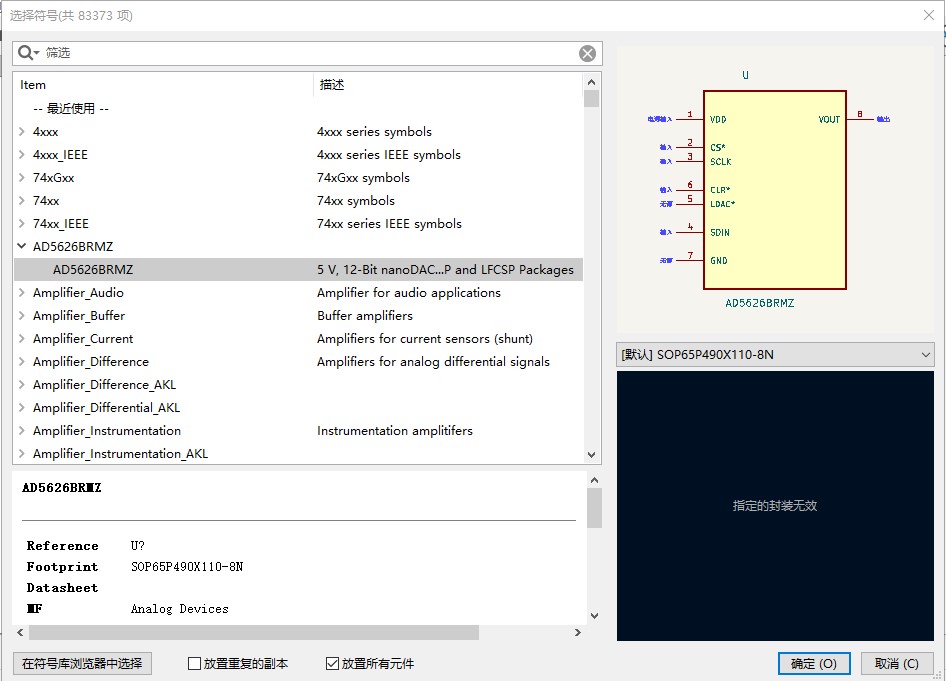Screen dimensions: 946x681
Task: Click the 'U?' reference value
Action: click(x=138, y=546)
